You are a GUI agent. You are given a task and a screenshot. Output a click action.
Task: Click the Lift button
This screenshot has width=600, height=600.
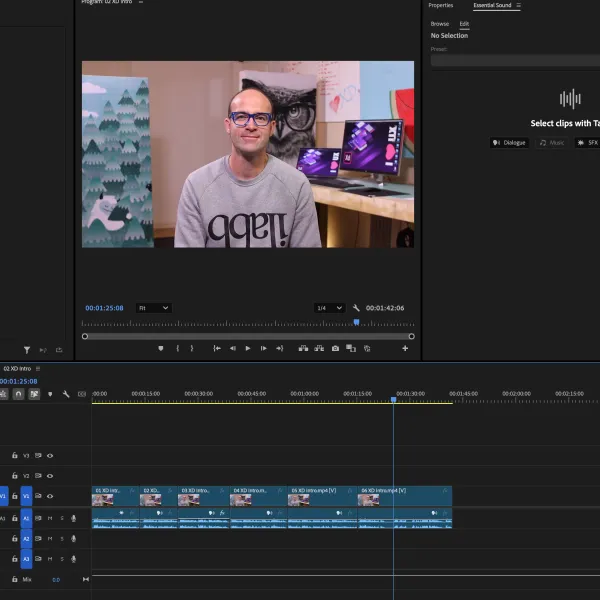click(x=303, y=348)
